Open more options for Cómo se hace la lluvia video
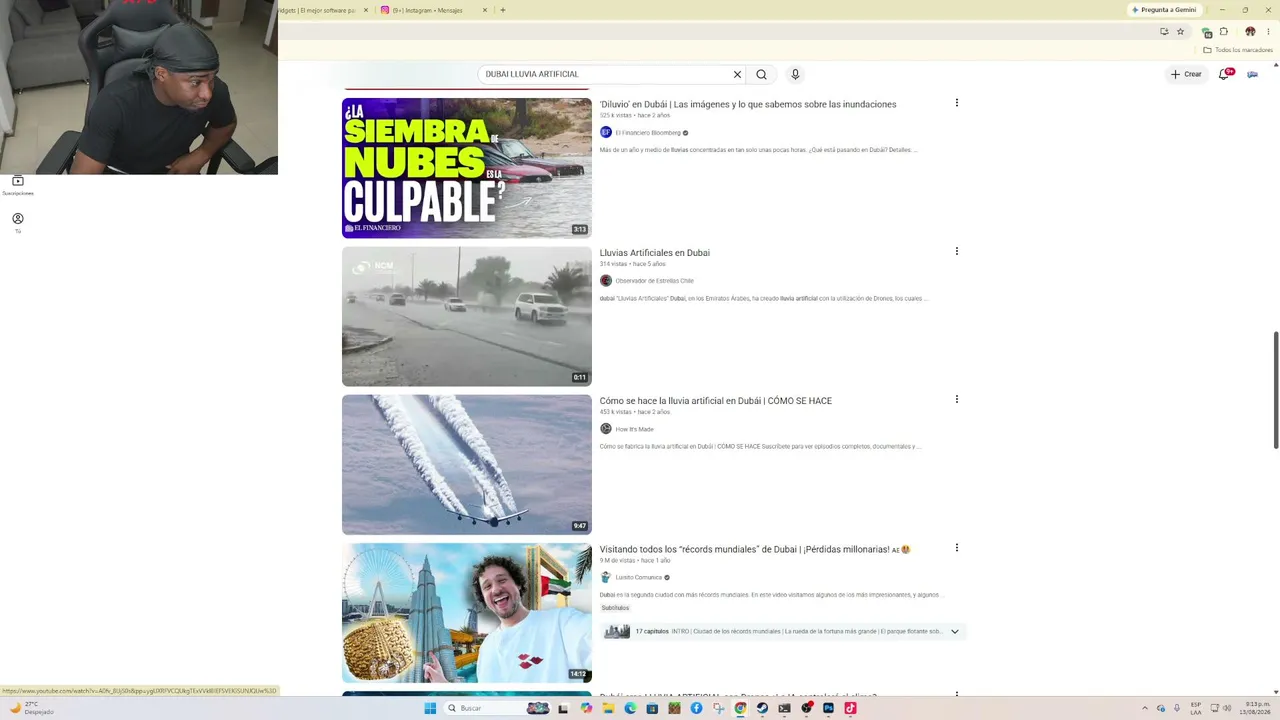Screen dimensions: 1280x720 tap(957, 399)
